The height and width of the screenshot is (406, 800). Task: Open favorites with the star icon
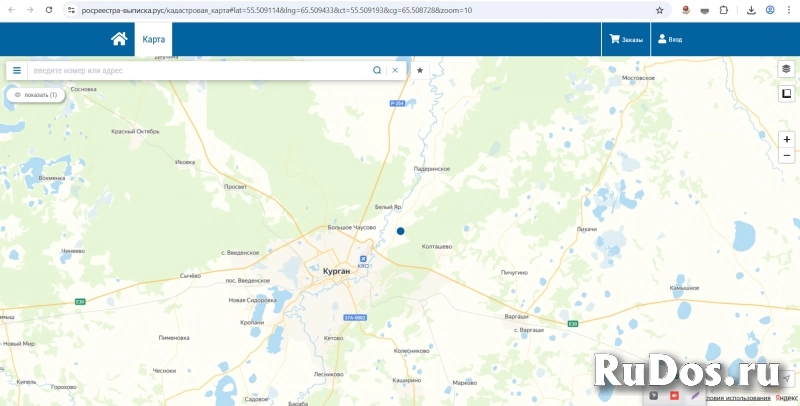coord(420,70)
